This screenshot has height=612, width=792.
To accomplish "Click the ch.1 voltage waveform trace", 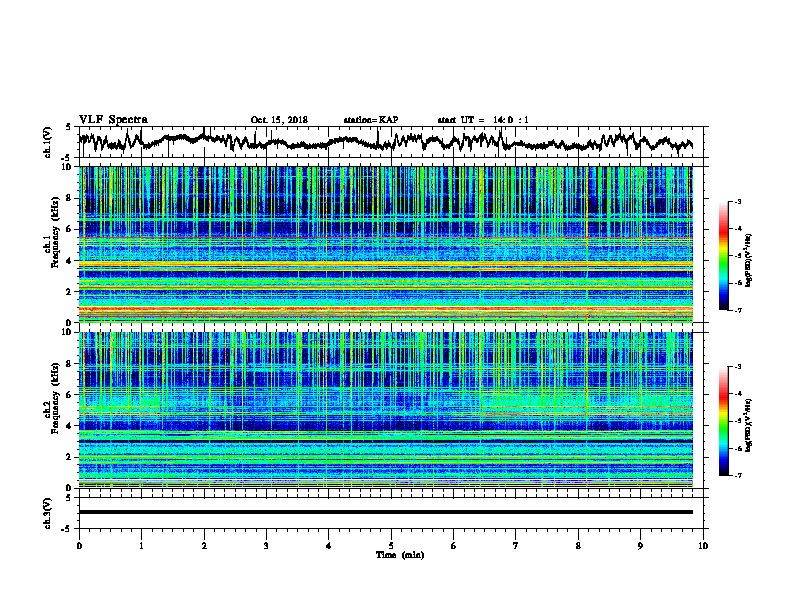I will [386, 141].
